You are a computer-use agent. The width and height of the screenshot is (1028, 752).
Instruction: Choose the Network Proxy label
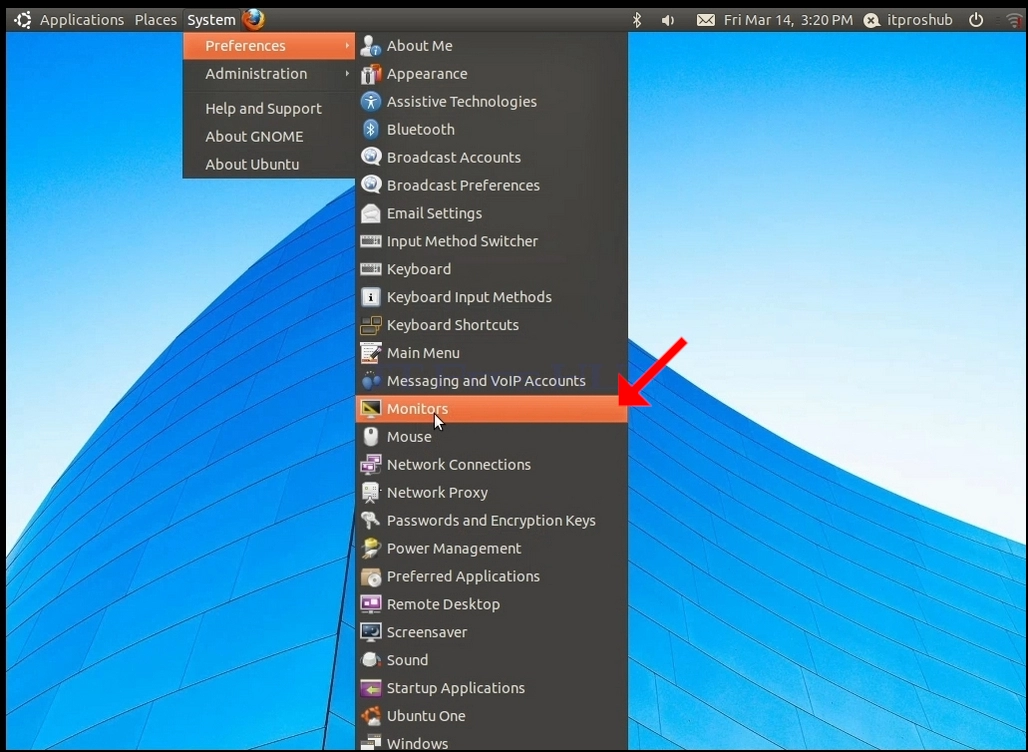(437, 492)
